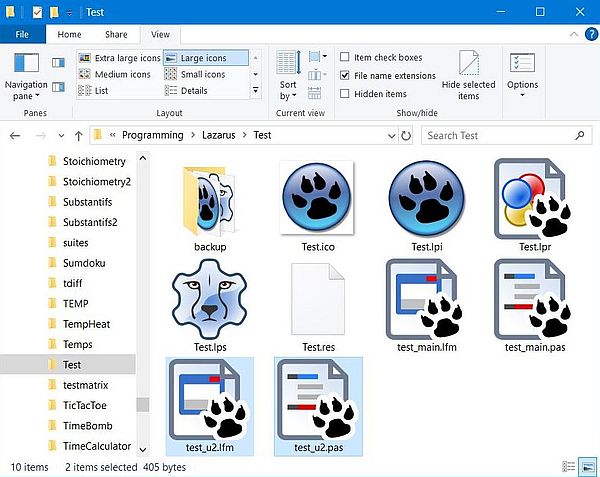
Task: Refresh the current folder view
Action: click(406, 136)
